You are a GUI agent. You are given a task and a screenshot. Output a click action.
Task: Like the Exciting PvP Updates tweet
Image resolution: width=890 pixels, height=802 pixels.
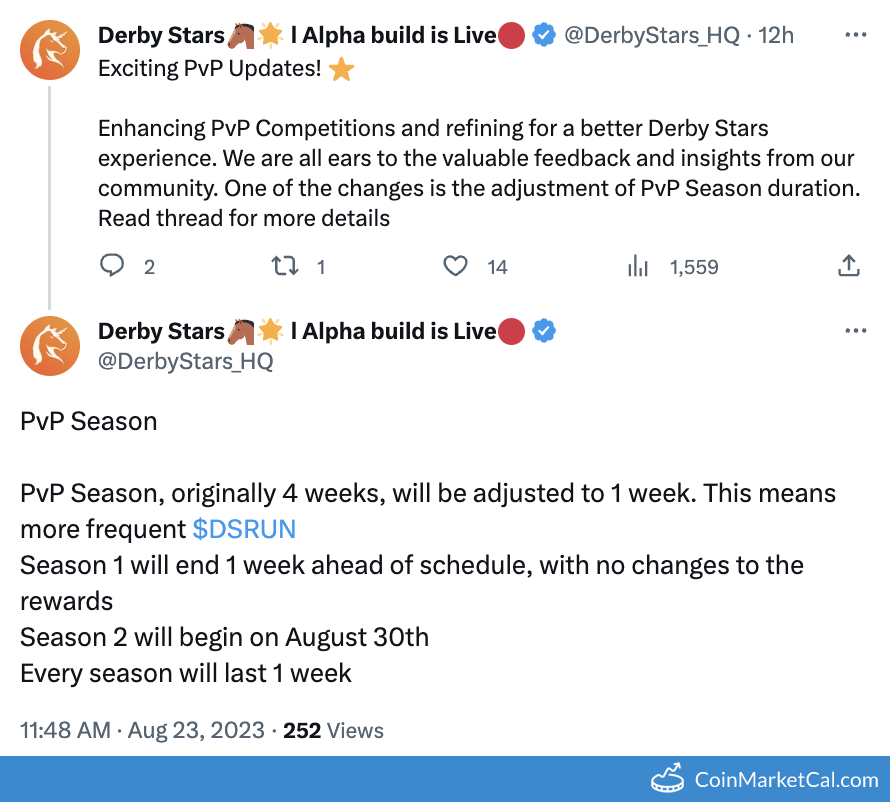tap(456, 266)
